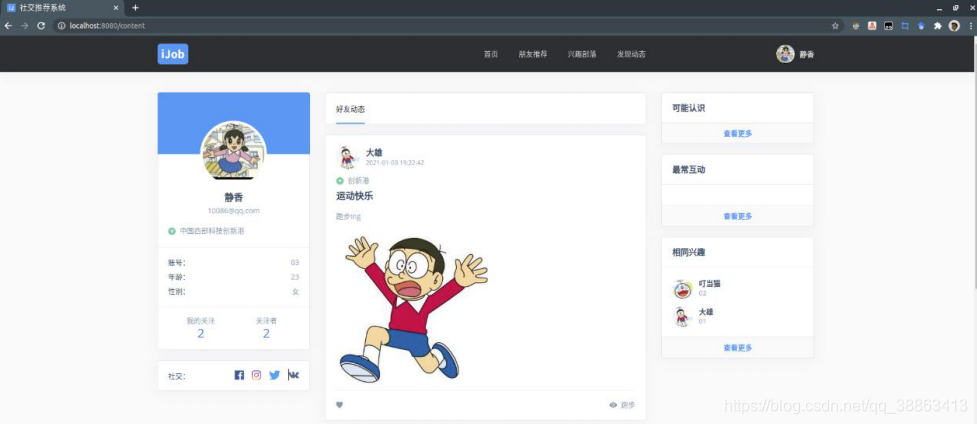
Task: Click the eye icon under the post
Action: [x=613, y=405]
